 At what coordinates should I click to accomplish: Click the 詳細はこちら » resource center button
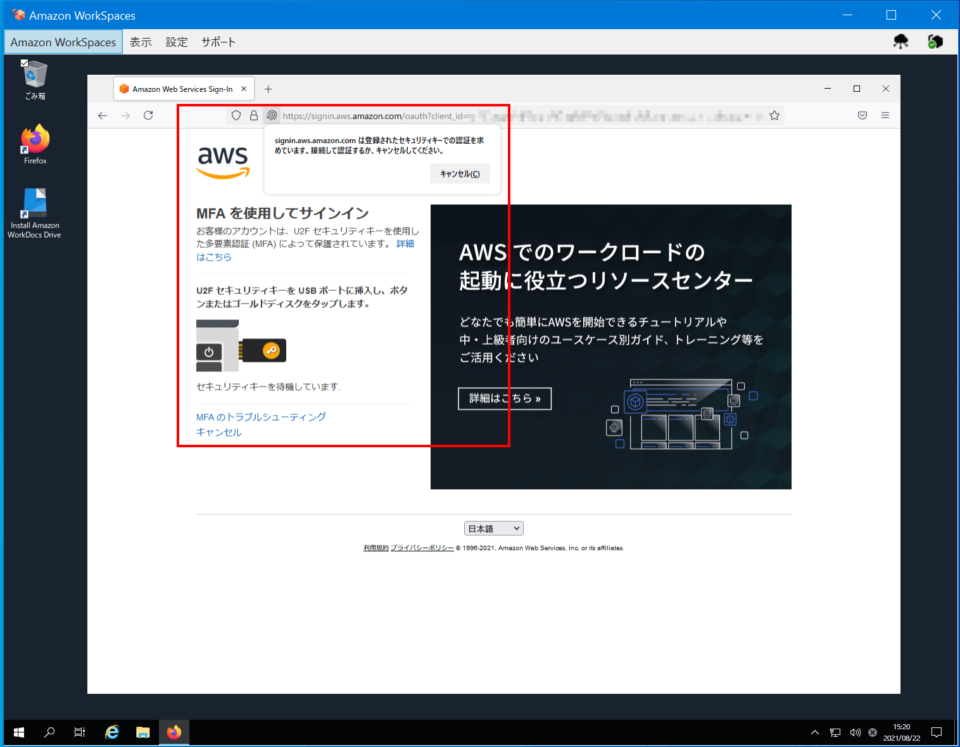pos(504,398)
